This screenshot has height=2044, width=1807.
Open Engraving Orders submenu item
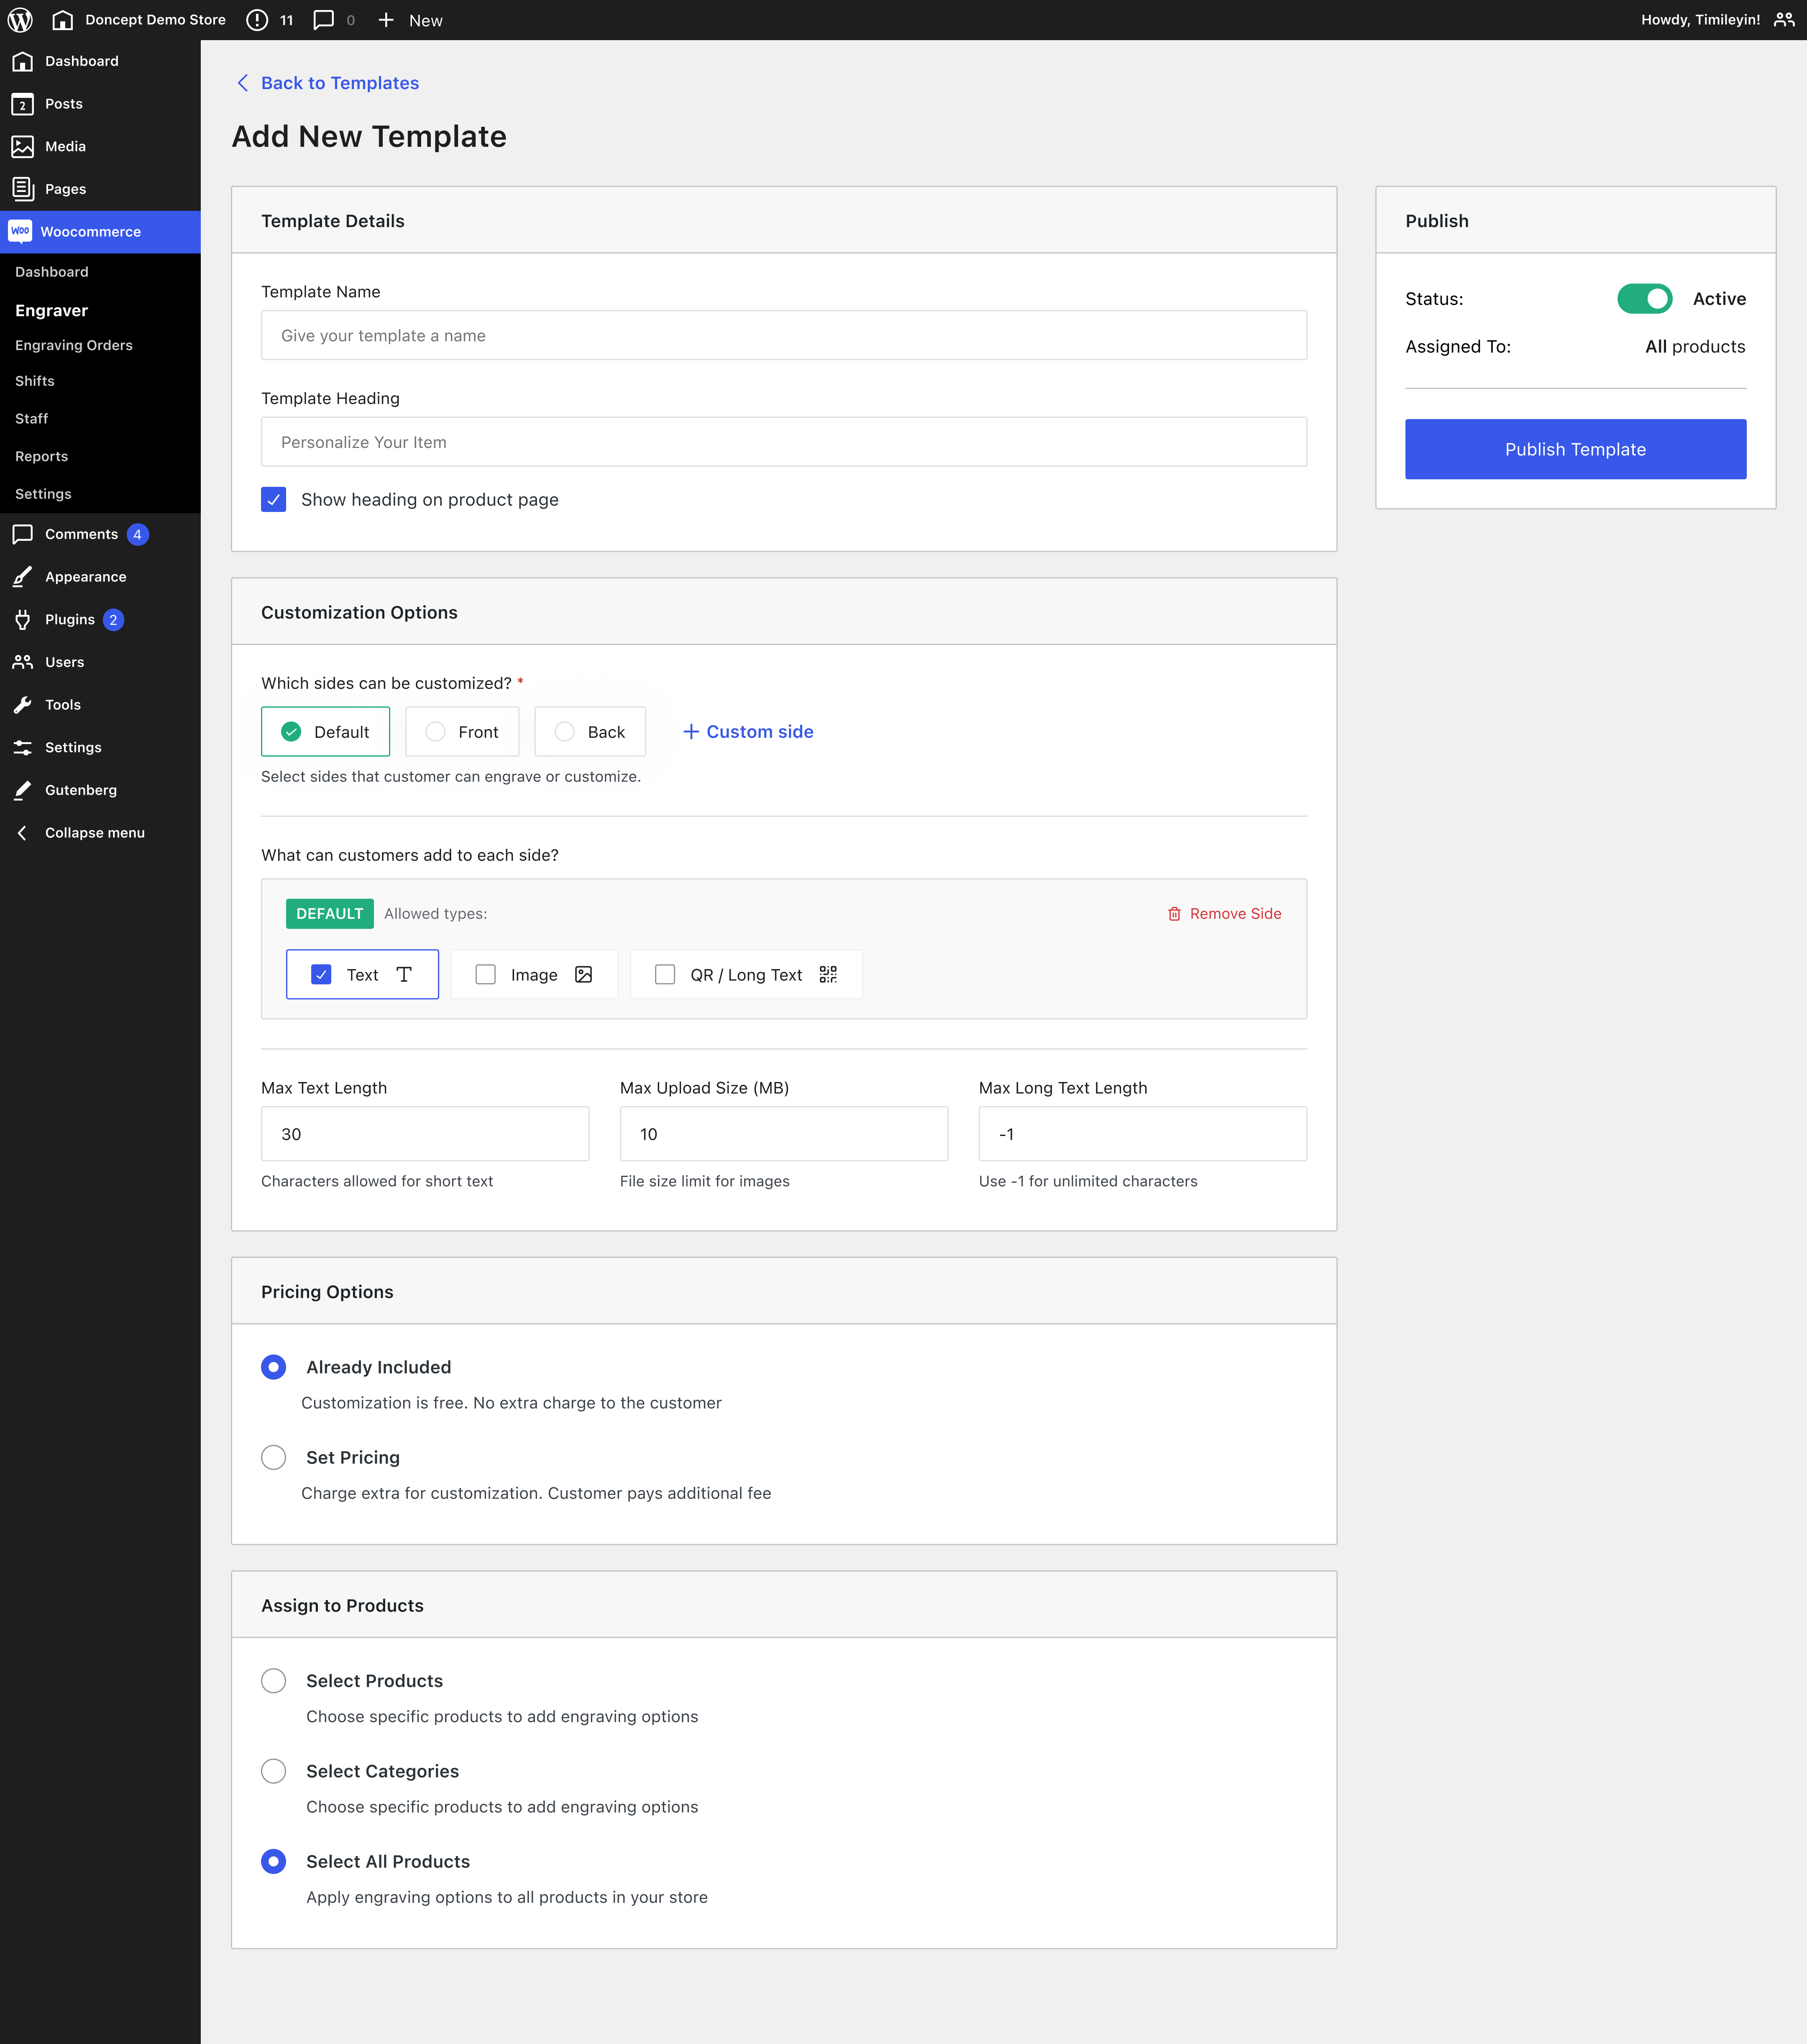pyautogui.click(x=74, y=345)
